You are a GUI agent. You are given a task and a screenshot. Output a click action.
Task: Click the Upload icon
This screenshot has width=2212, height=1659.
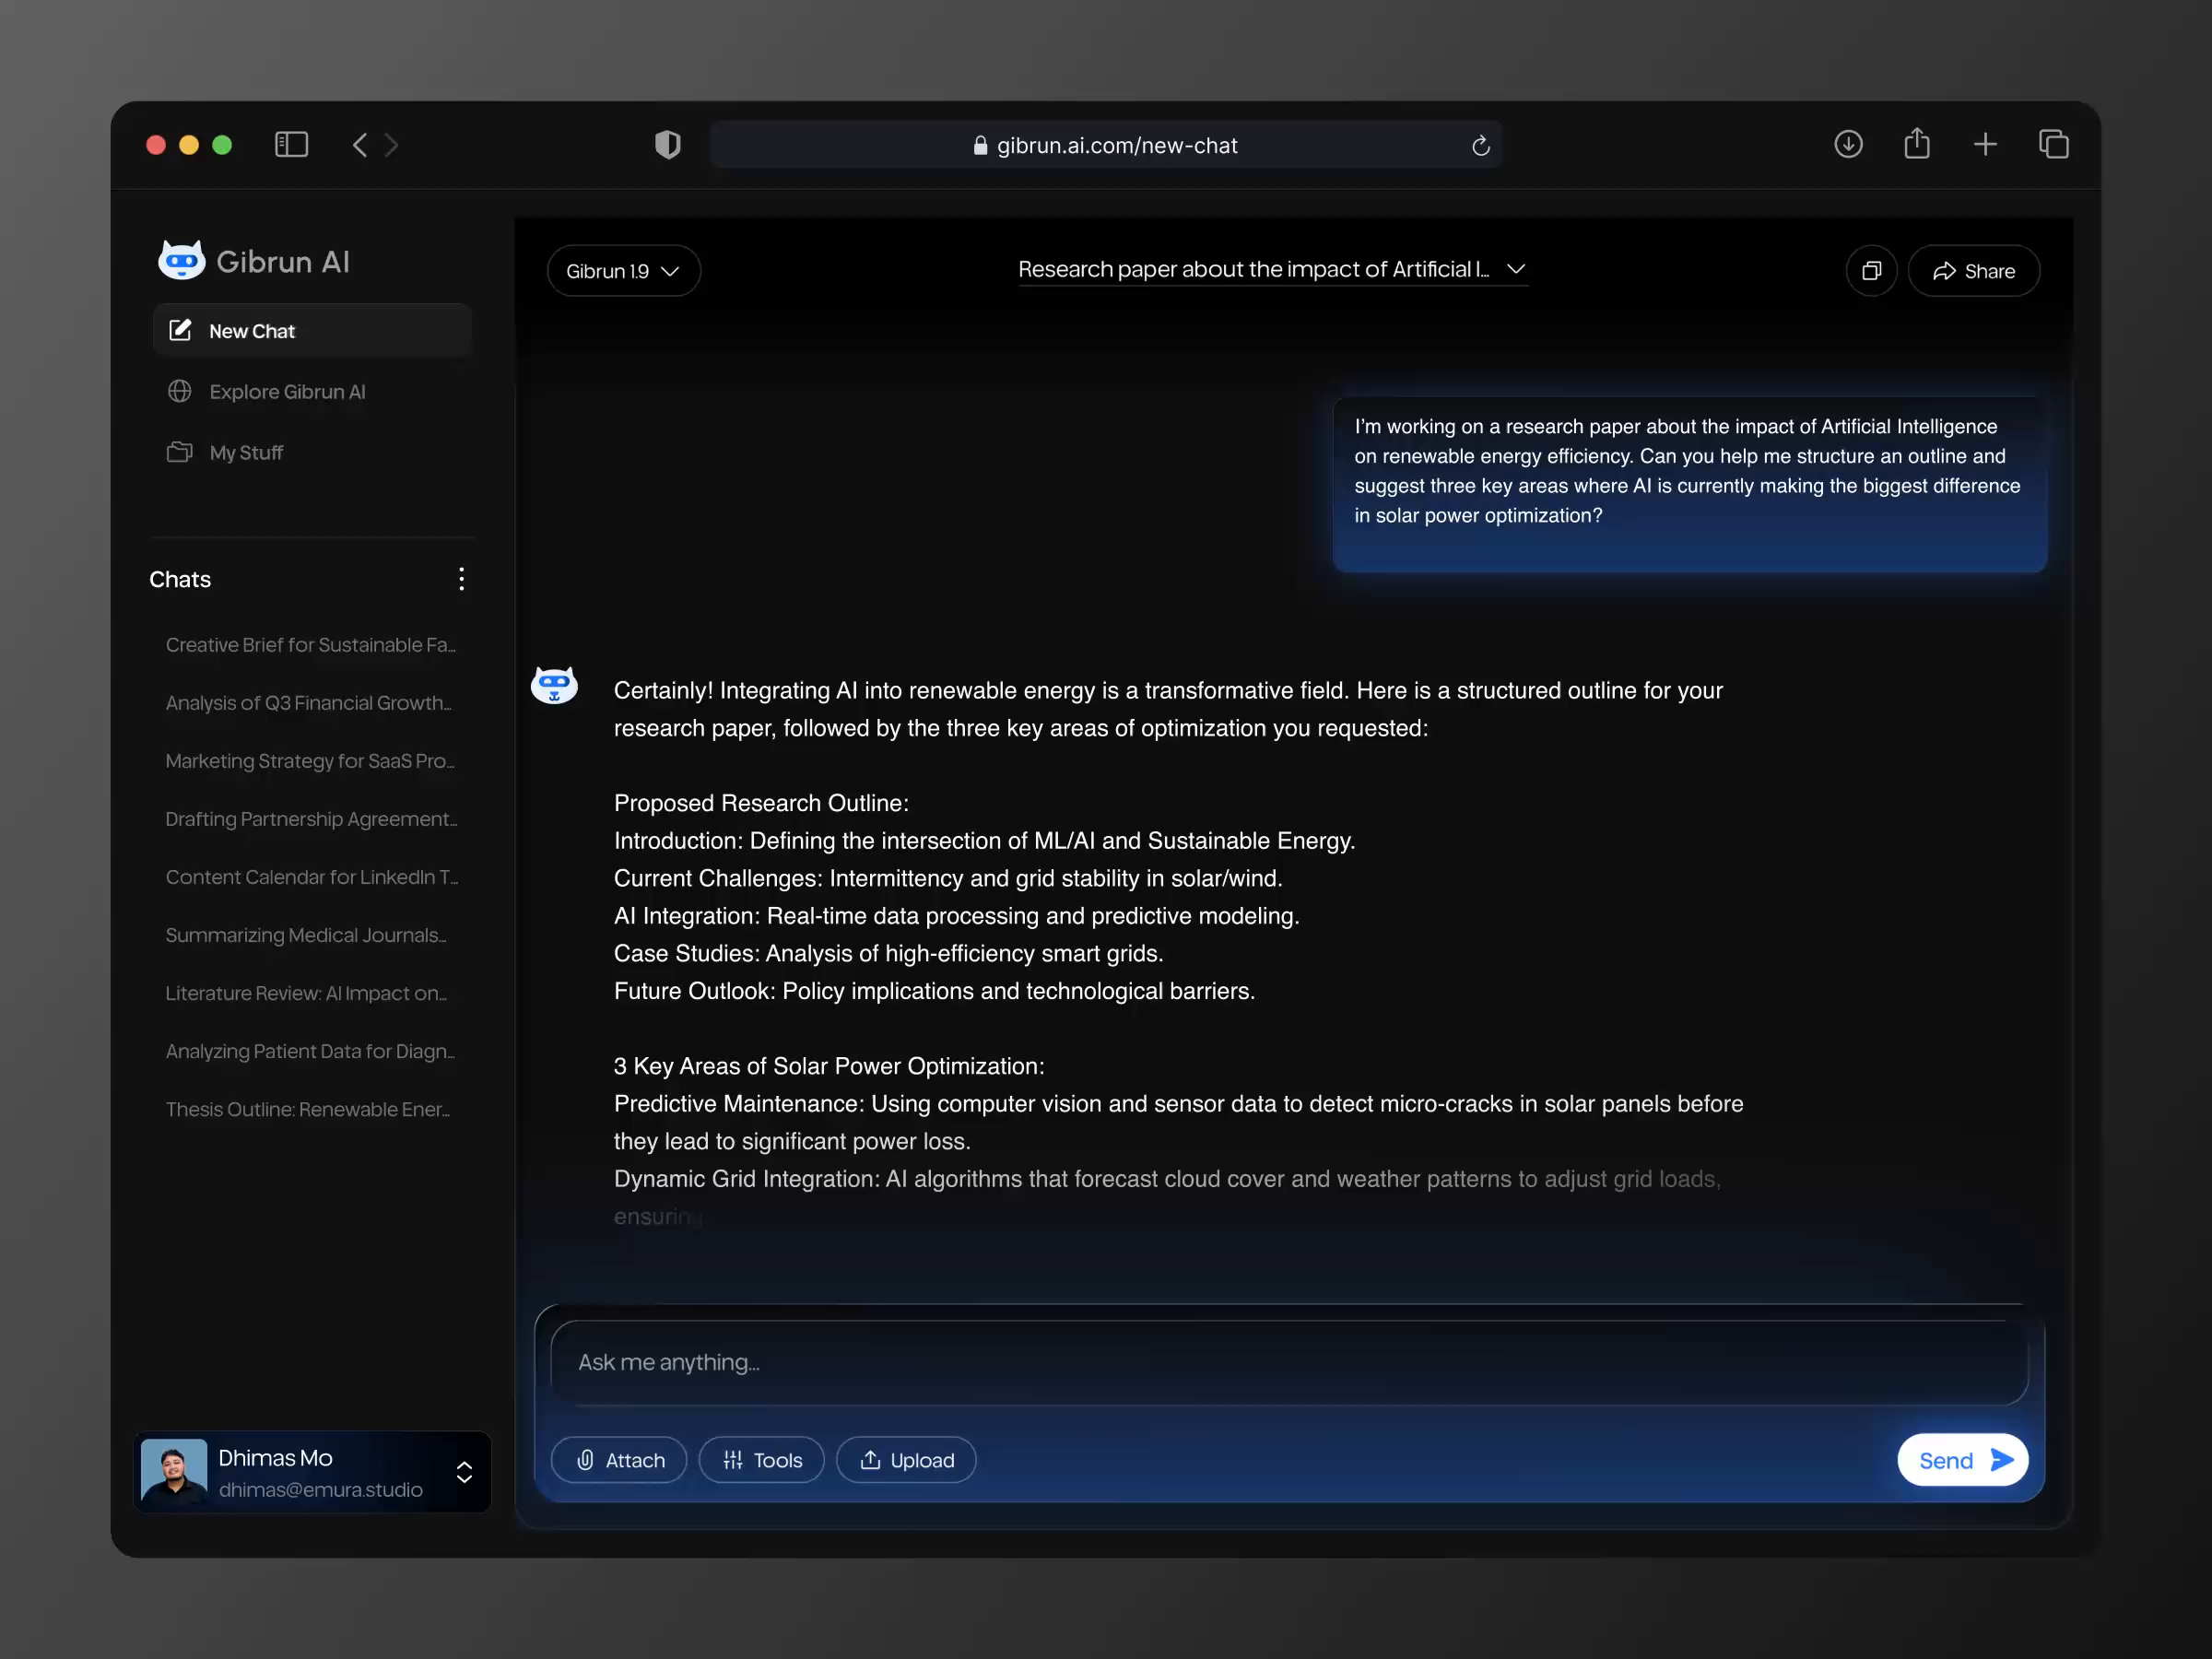point(869,1460)
